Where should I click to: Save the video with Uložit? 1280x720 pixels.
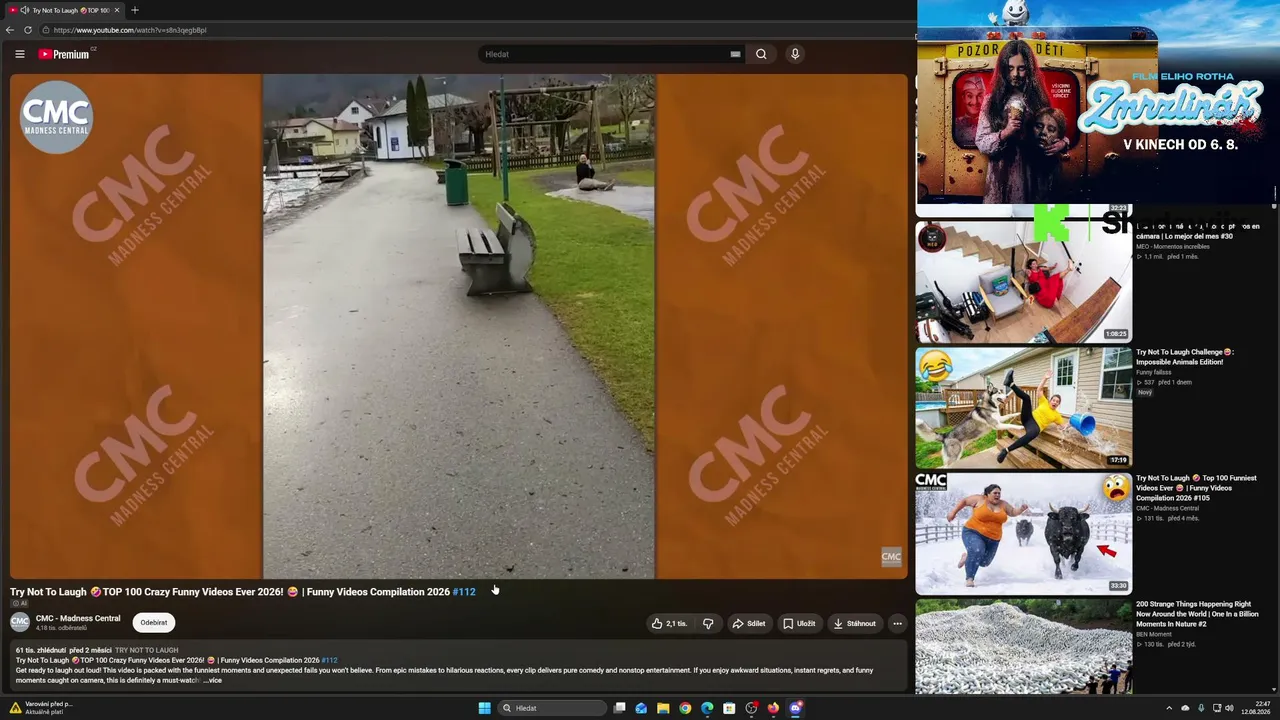(799, 623)
